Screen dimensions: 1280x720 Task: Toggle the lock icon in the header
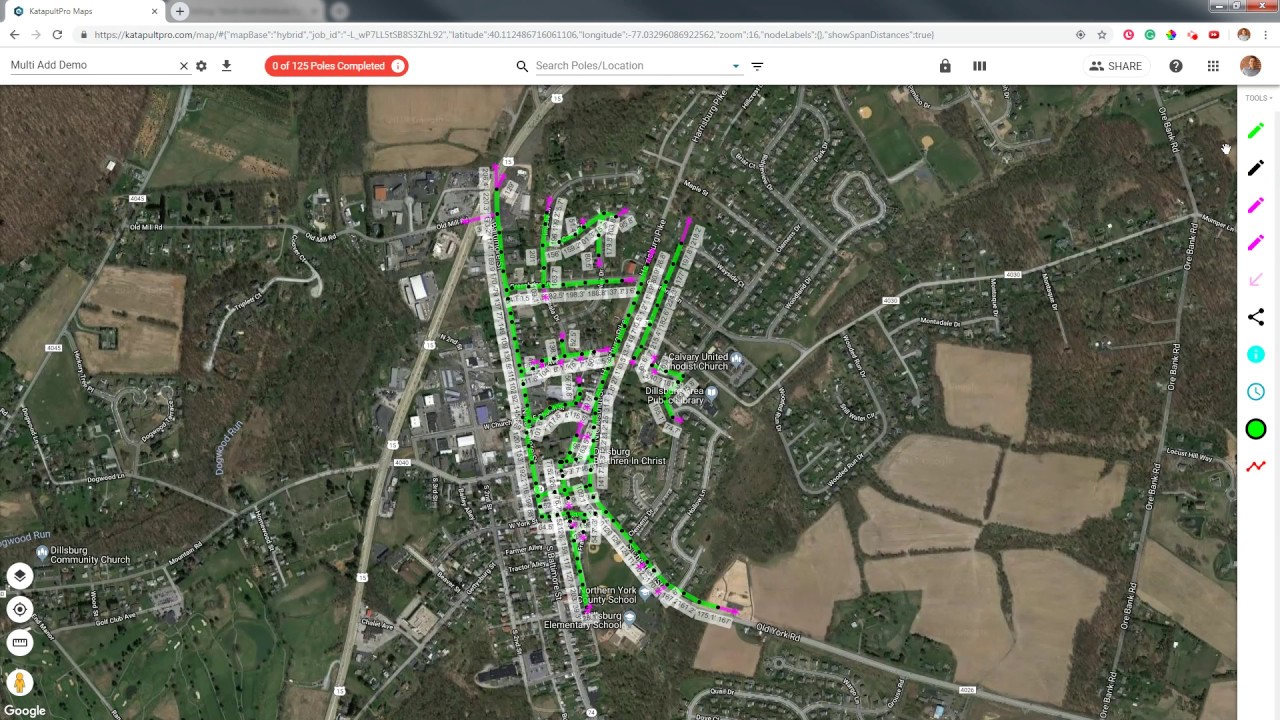click(945, 66)
